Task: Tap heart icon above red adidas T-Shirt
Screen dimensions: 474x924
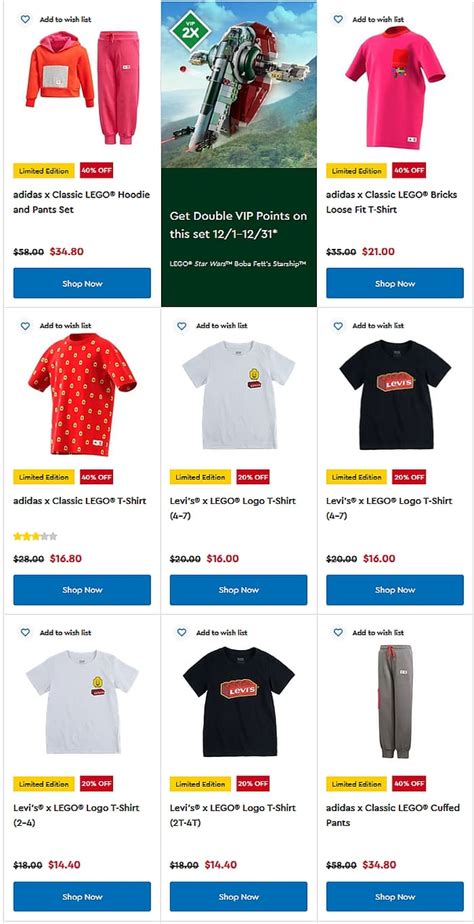Action: pos(25,326)
